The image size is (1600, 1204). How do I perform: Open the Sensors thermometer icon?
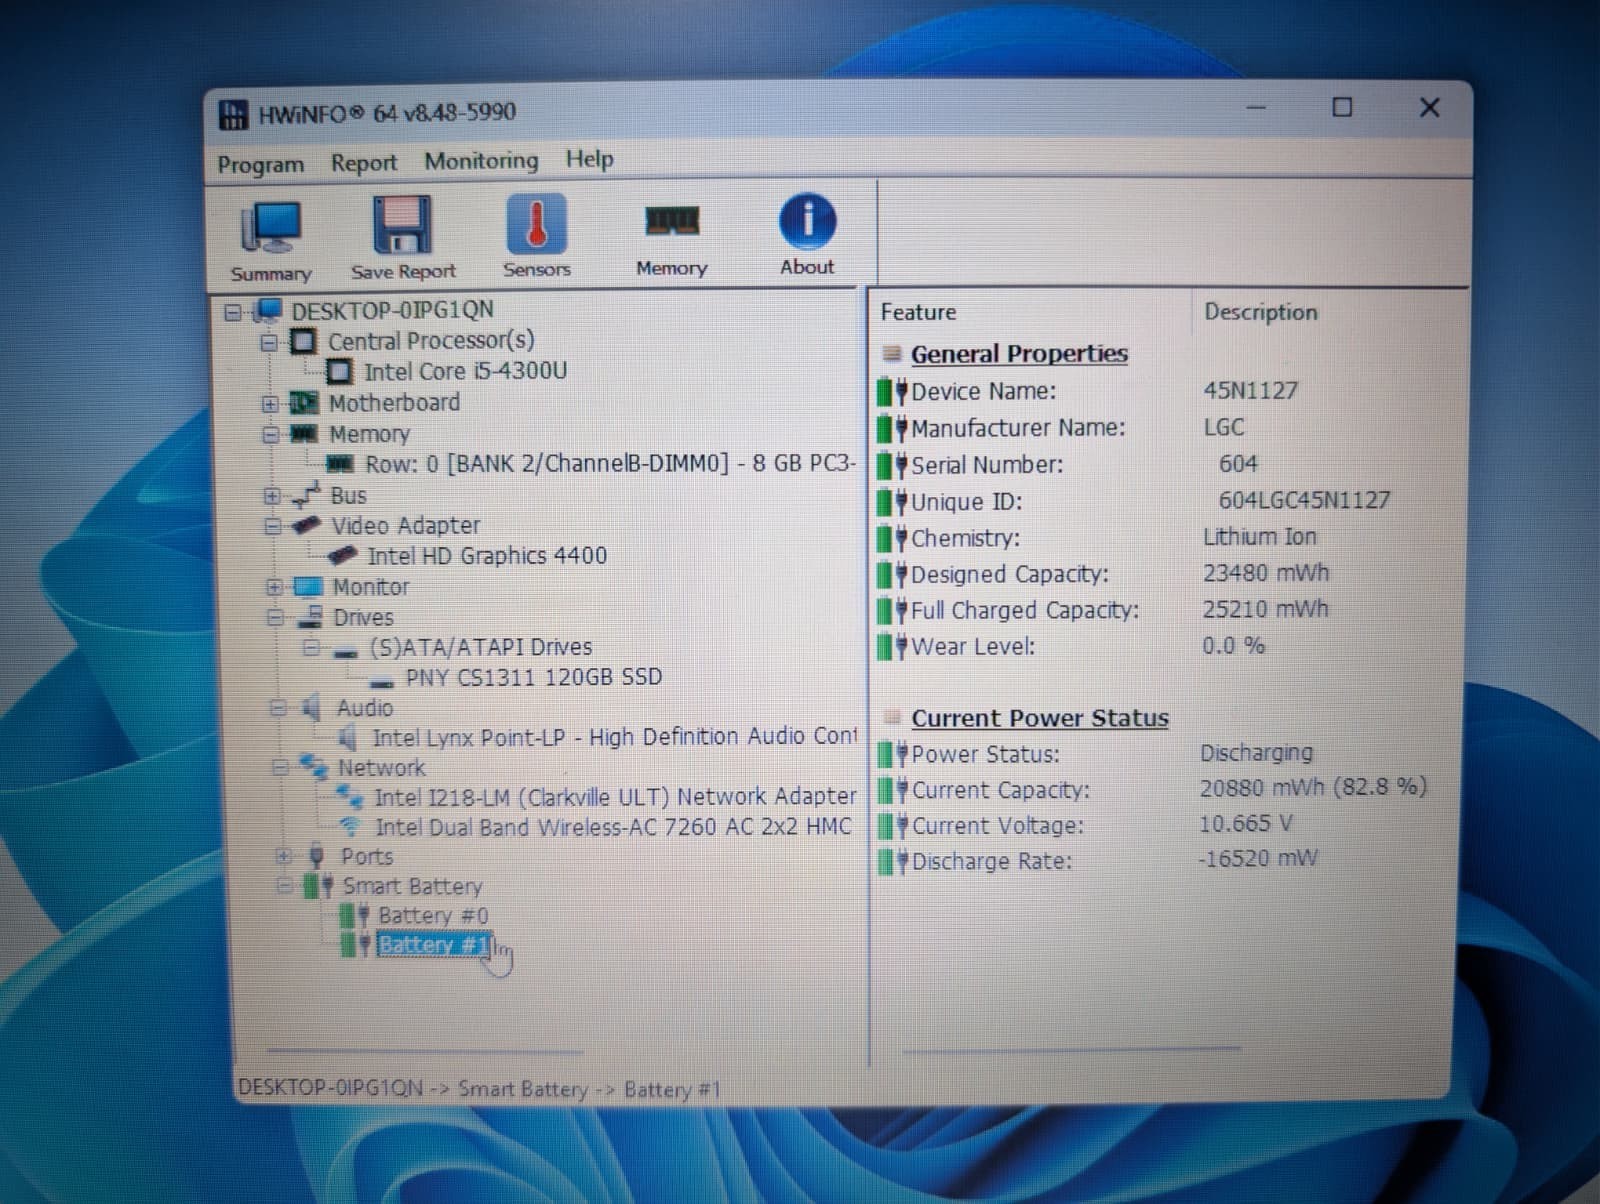pos(536,224)
